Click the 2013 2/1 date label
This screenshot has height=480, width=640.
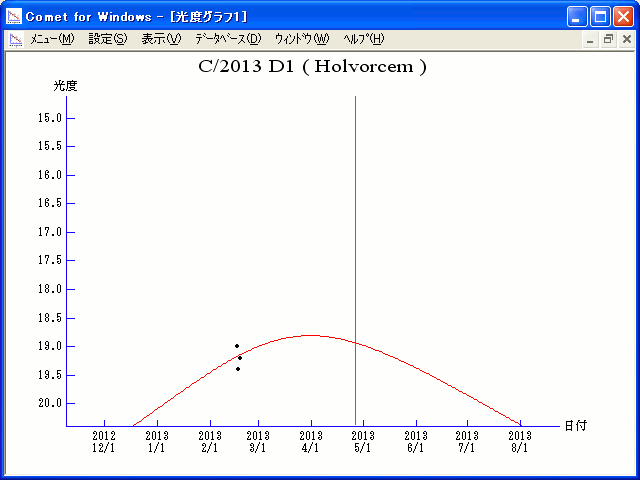click(210, 442)
